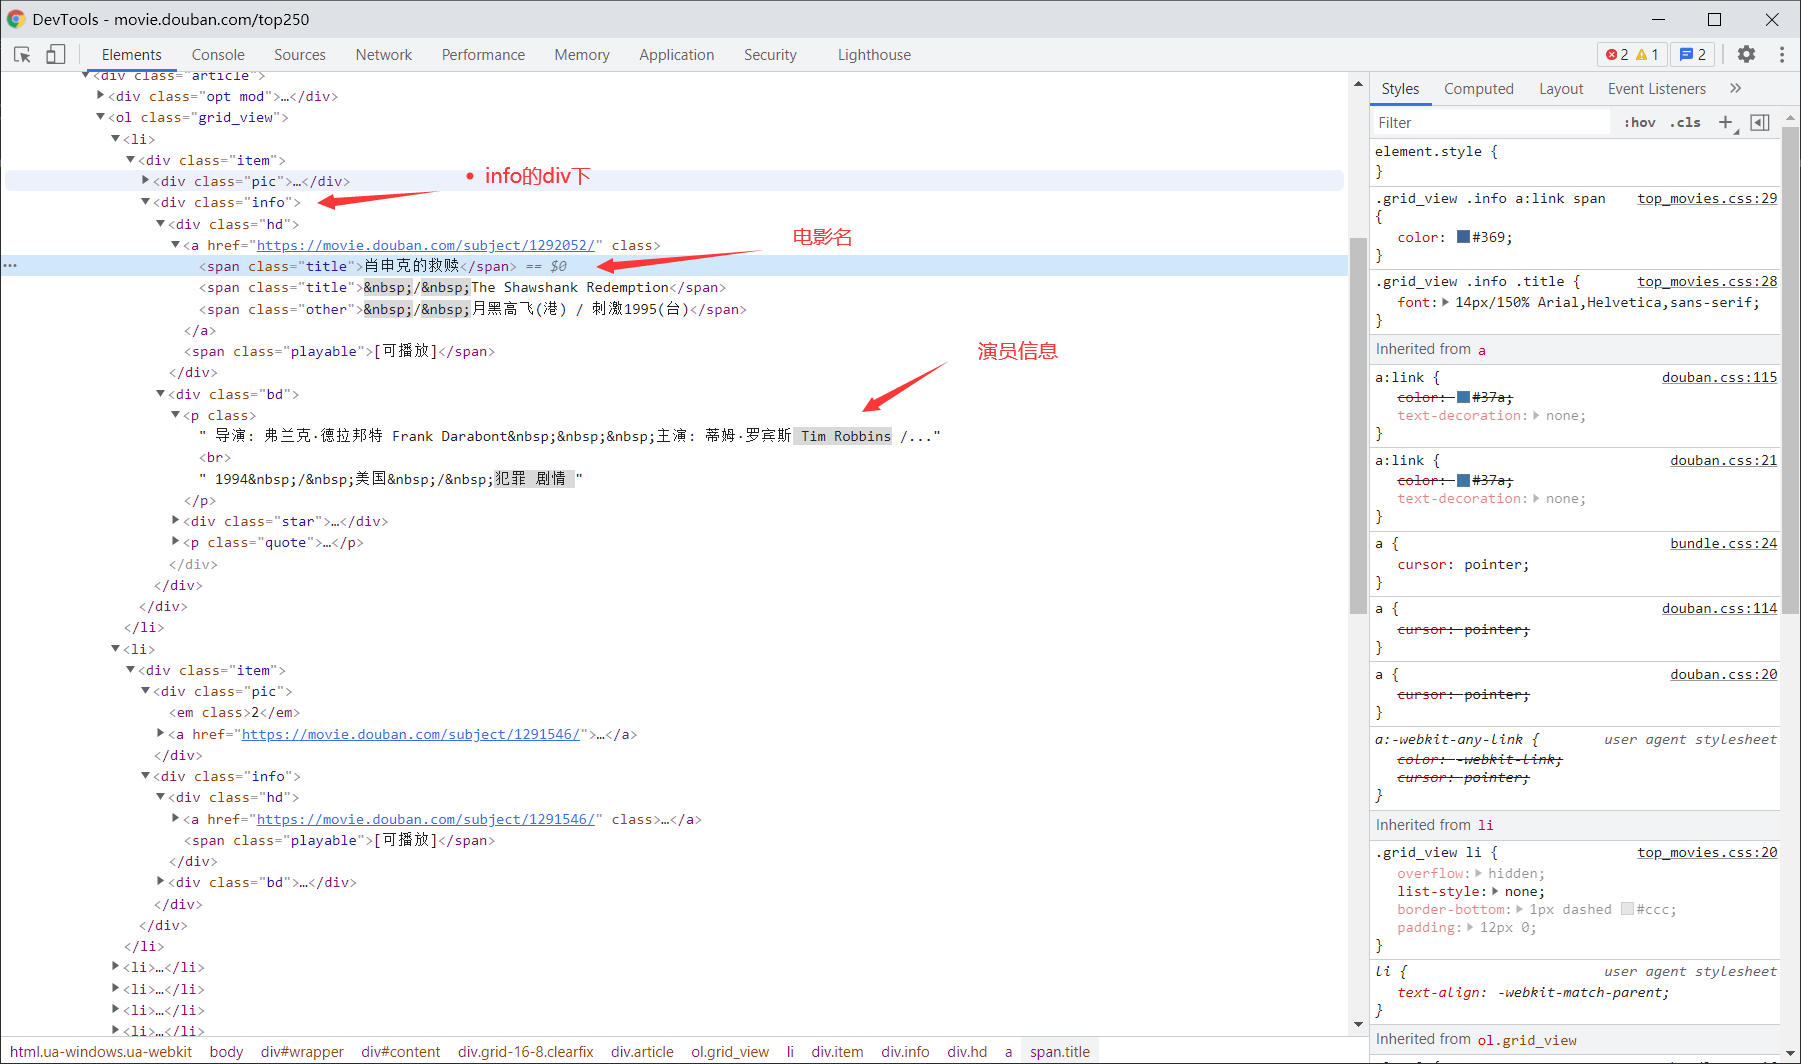
Task: Select ol.grid_view in the breadcrumb bar
Action: (x=730, y=1051)
